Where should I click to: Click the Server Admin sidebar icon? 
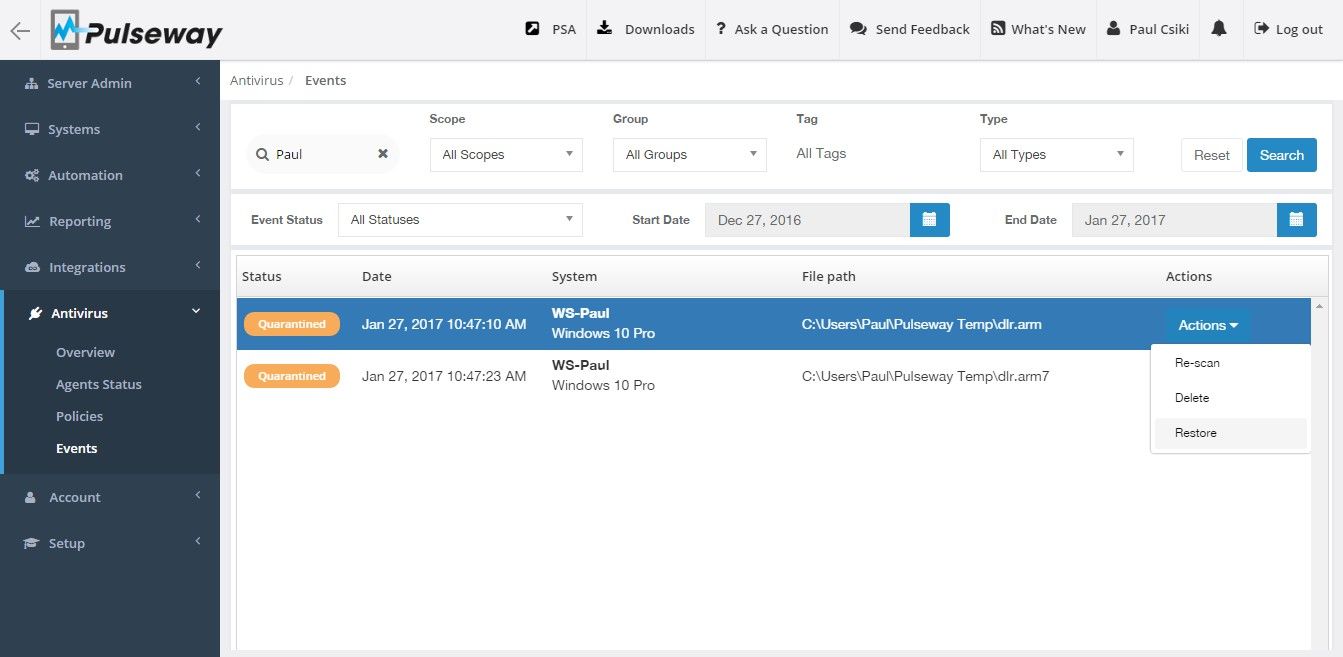(x=31, y=84)
